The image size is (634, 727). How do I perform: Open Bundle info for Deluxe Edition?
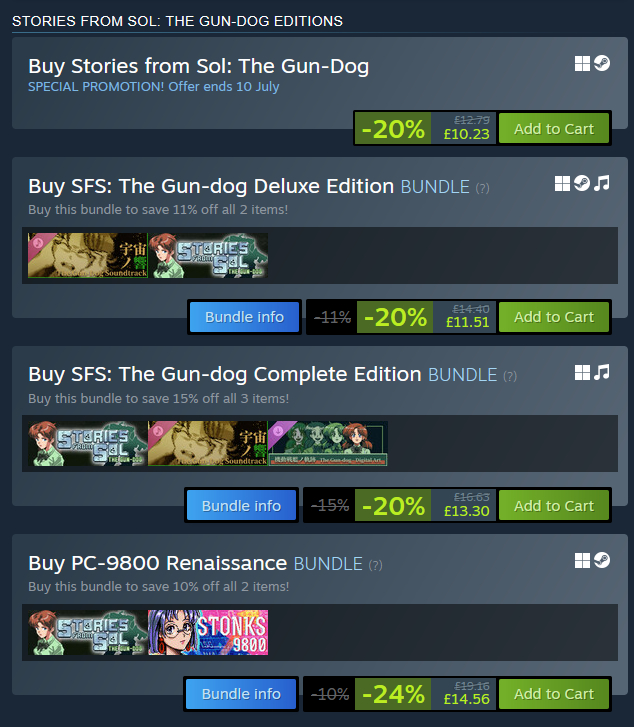(x=244, y=317)
